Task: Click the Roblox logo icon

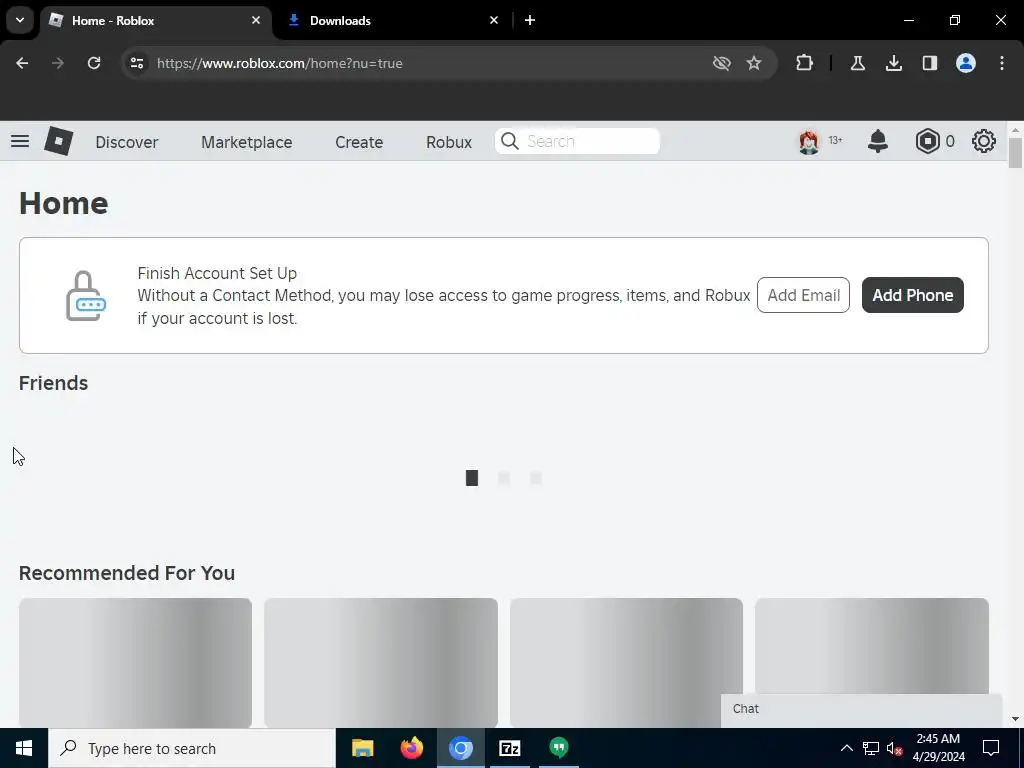Action: click(58, 141)
